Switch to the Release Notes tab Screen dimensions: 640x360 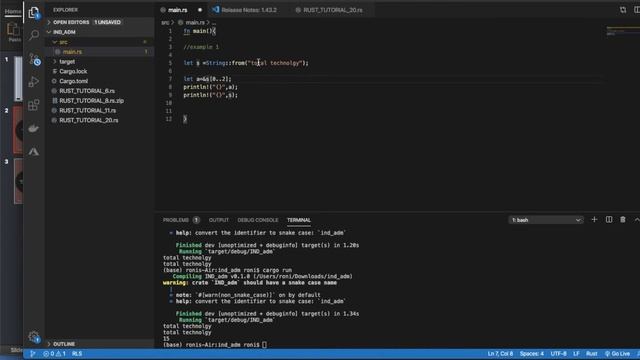click(x=249, y=10)
